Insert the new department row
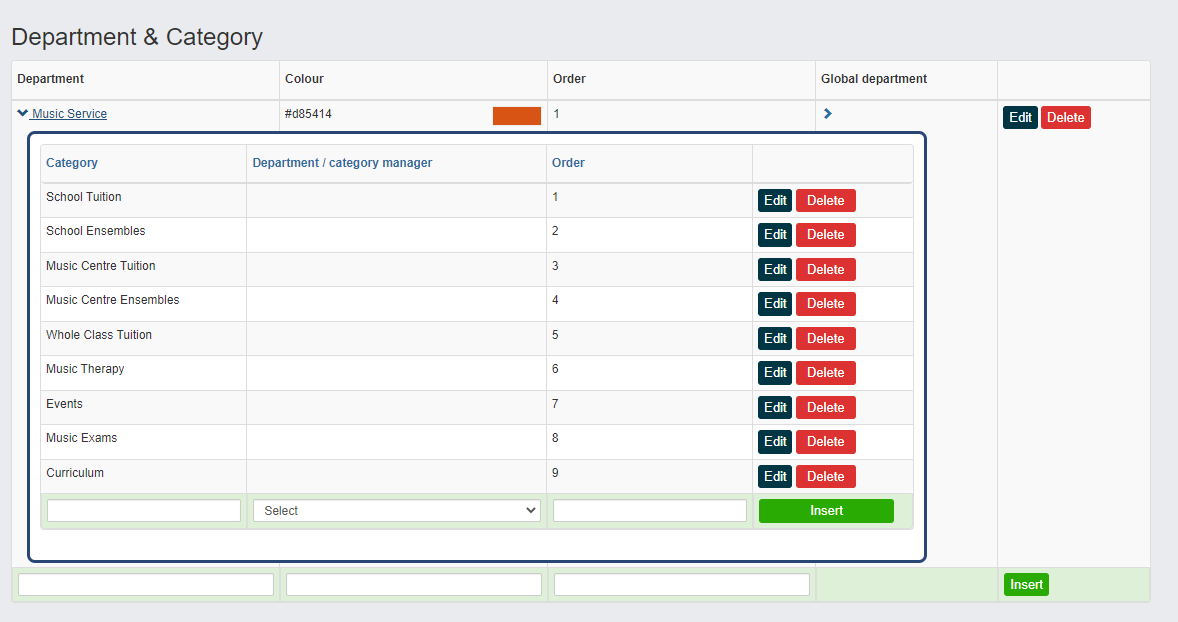Viewport: 1178px width, 622px height. (x=1026, y=584)
